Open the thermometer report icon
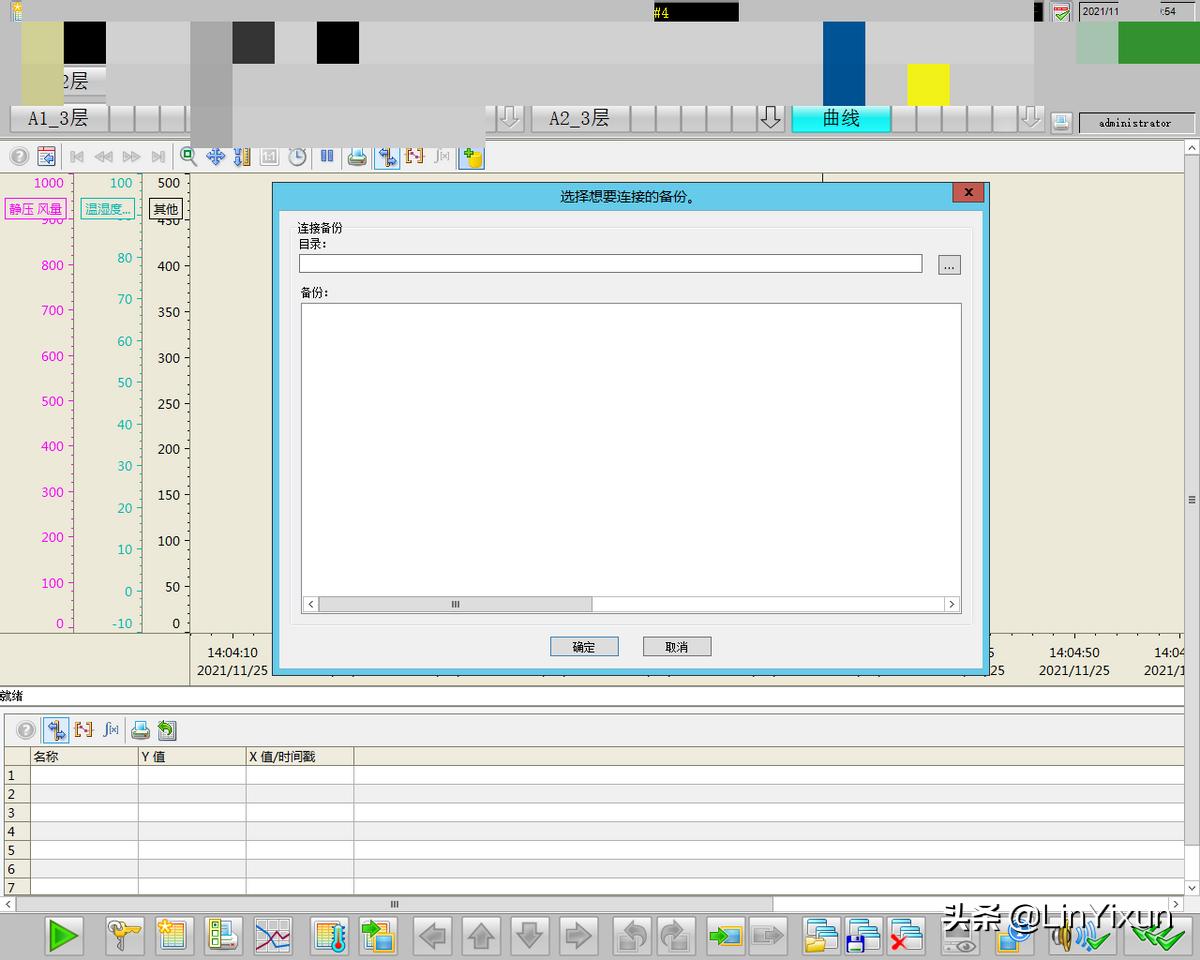1200x960 pixels. (329, 936)
